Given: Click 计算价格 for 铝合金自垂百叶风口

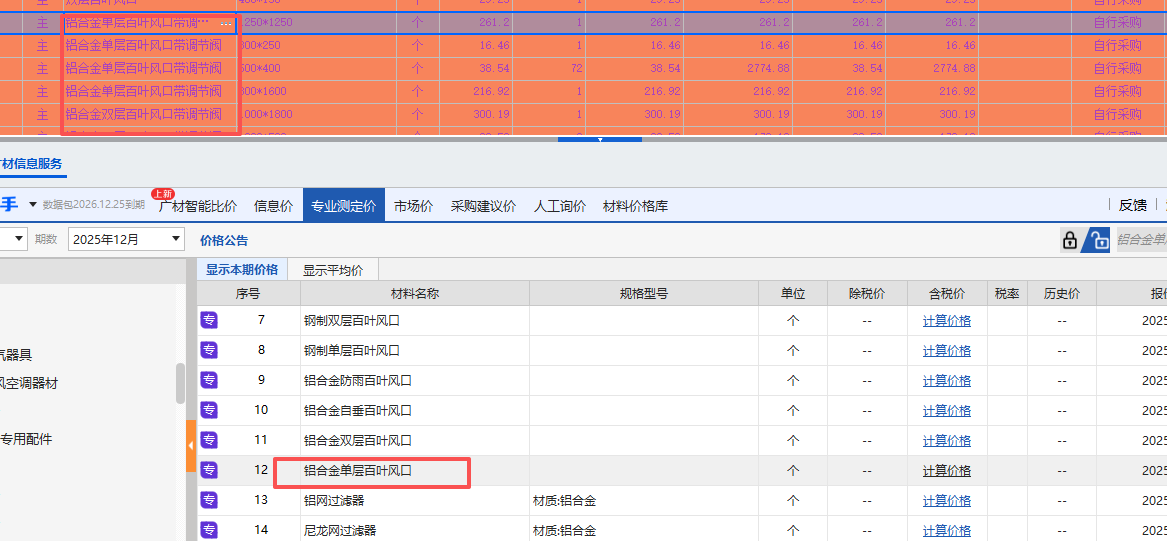Looking at the screenshot, I should (x=947, y=410).
